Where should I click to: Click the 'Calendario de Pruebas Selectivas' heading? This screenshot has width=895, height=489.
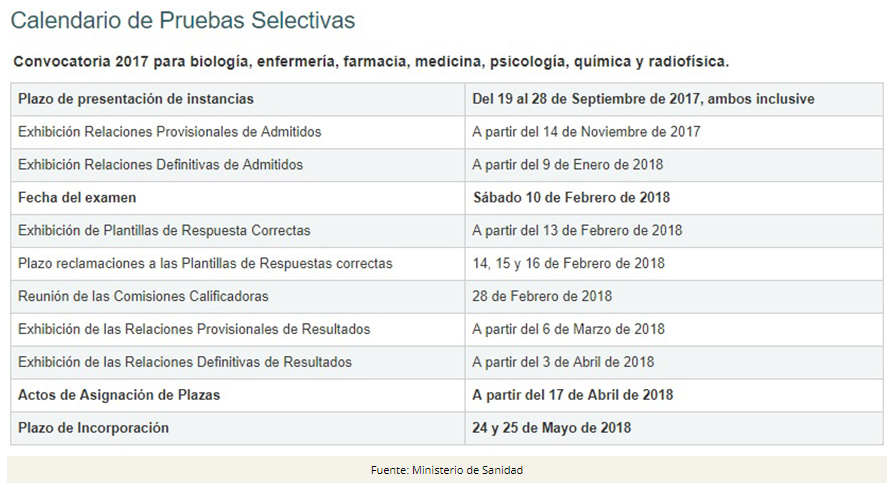coord(182,20)
